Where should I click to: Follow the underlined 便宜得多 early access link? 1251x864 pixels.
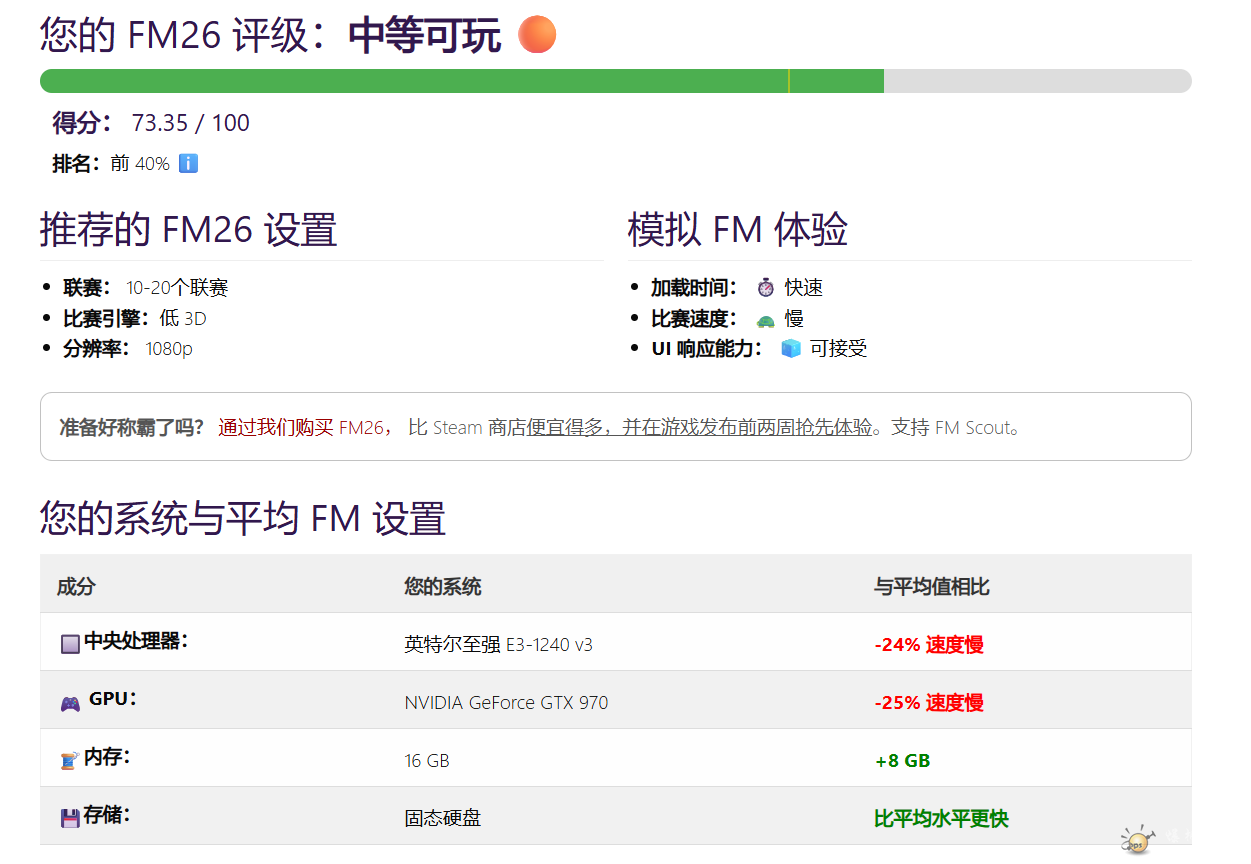coord(699,428)
